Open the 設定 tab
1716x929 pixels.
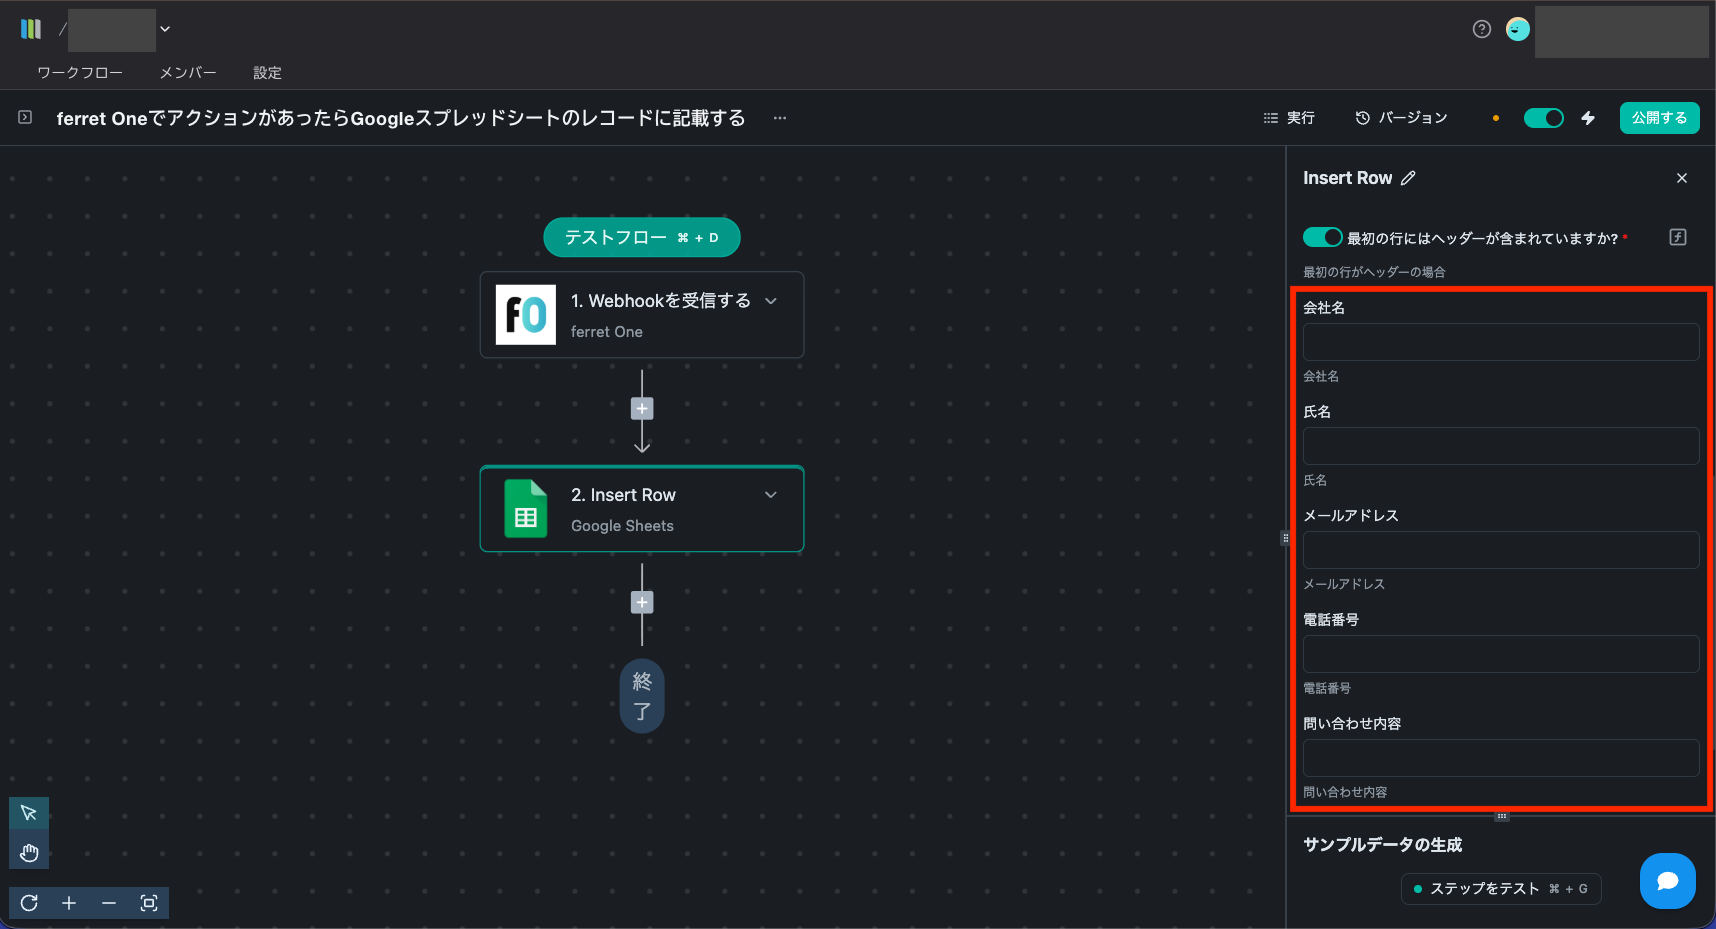(x=267, y=73)
